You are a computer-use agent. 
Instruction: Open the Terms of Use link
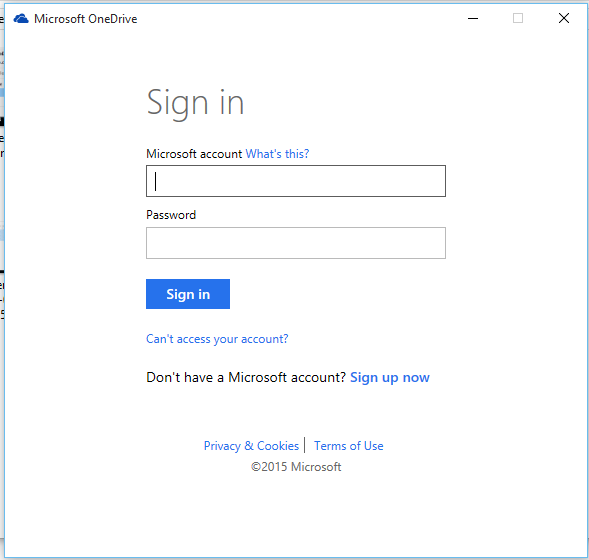349,446
